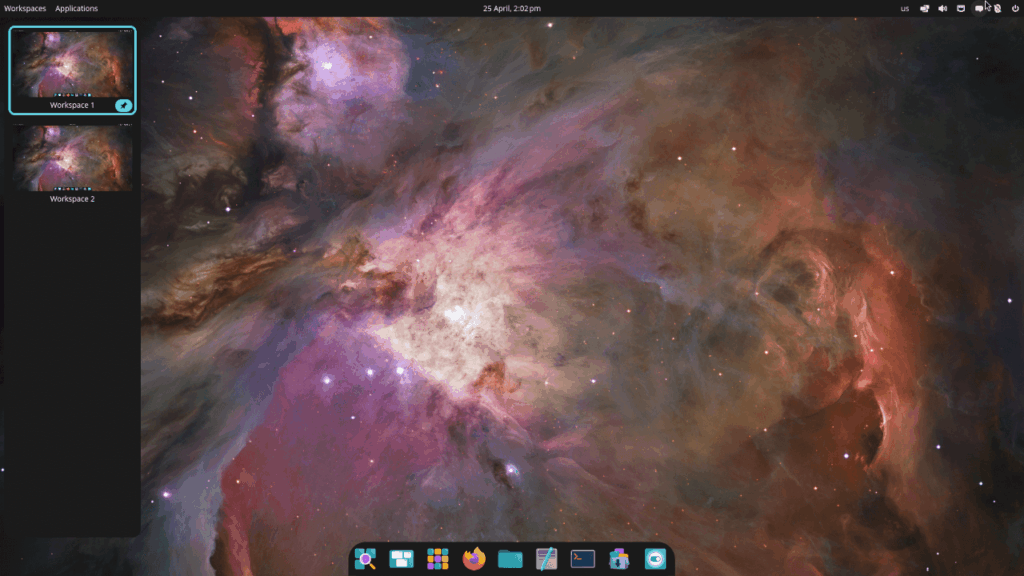Click the date and time in top bar
This screenshot has width=1024, height=576.
tap(511, 8)
